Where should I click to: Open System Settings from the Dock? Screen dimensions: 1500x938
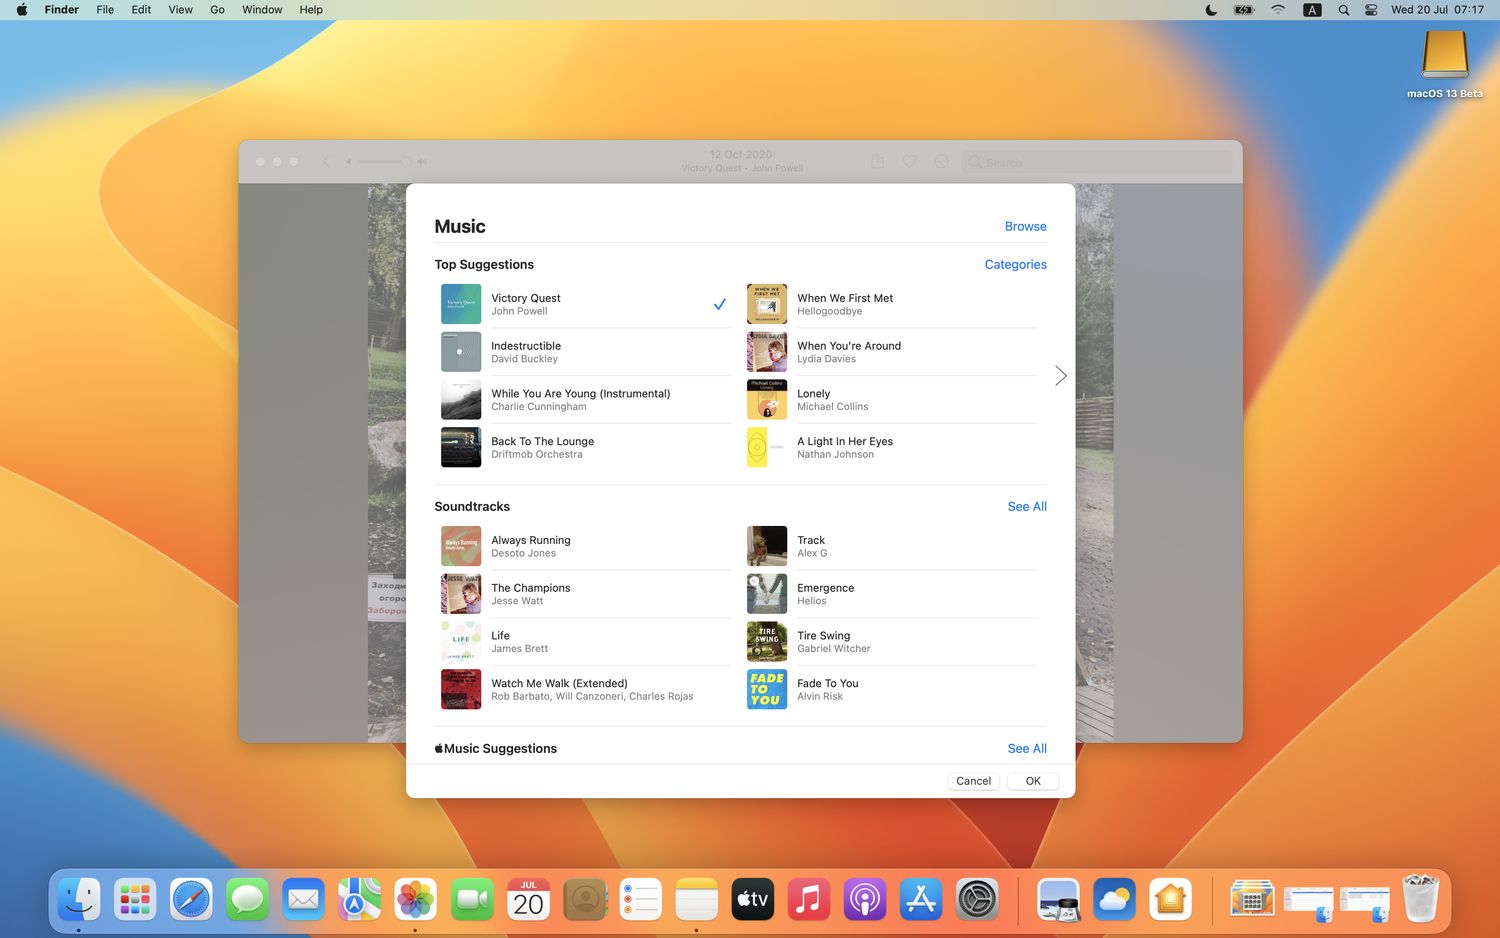click(x=978, y=900)
